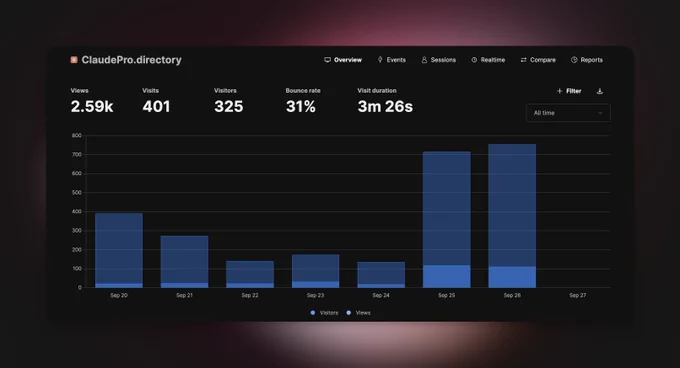Select the Views 2.59k metric

(92, 101)
